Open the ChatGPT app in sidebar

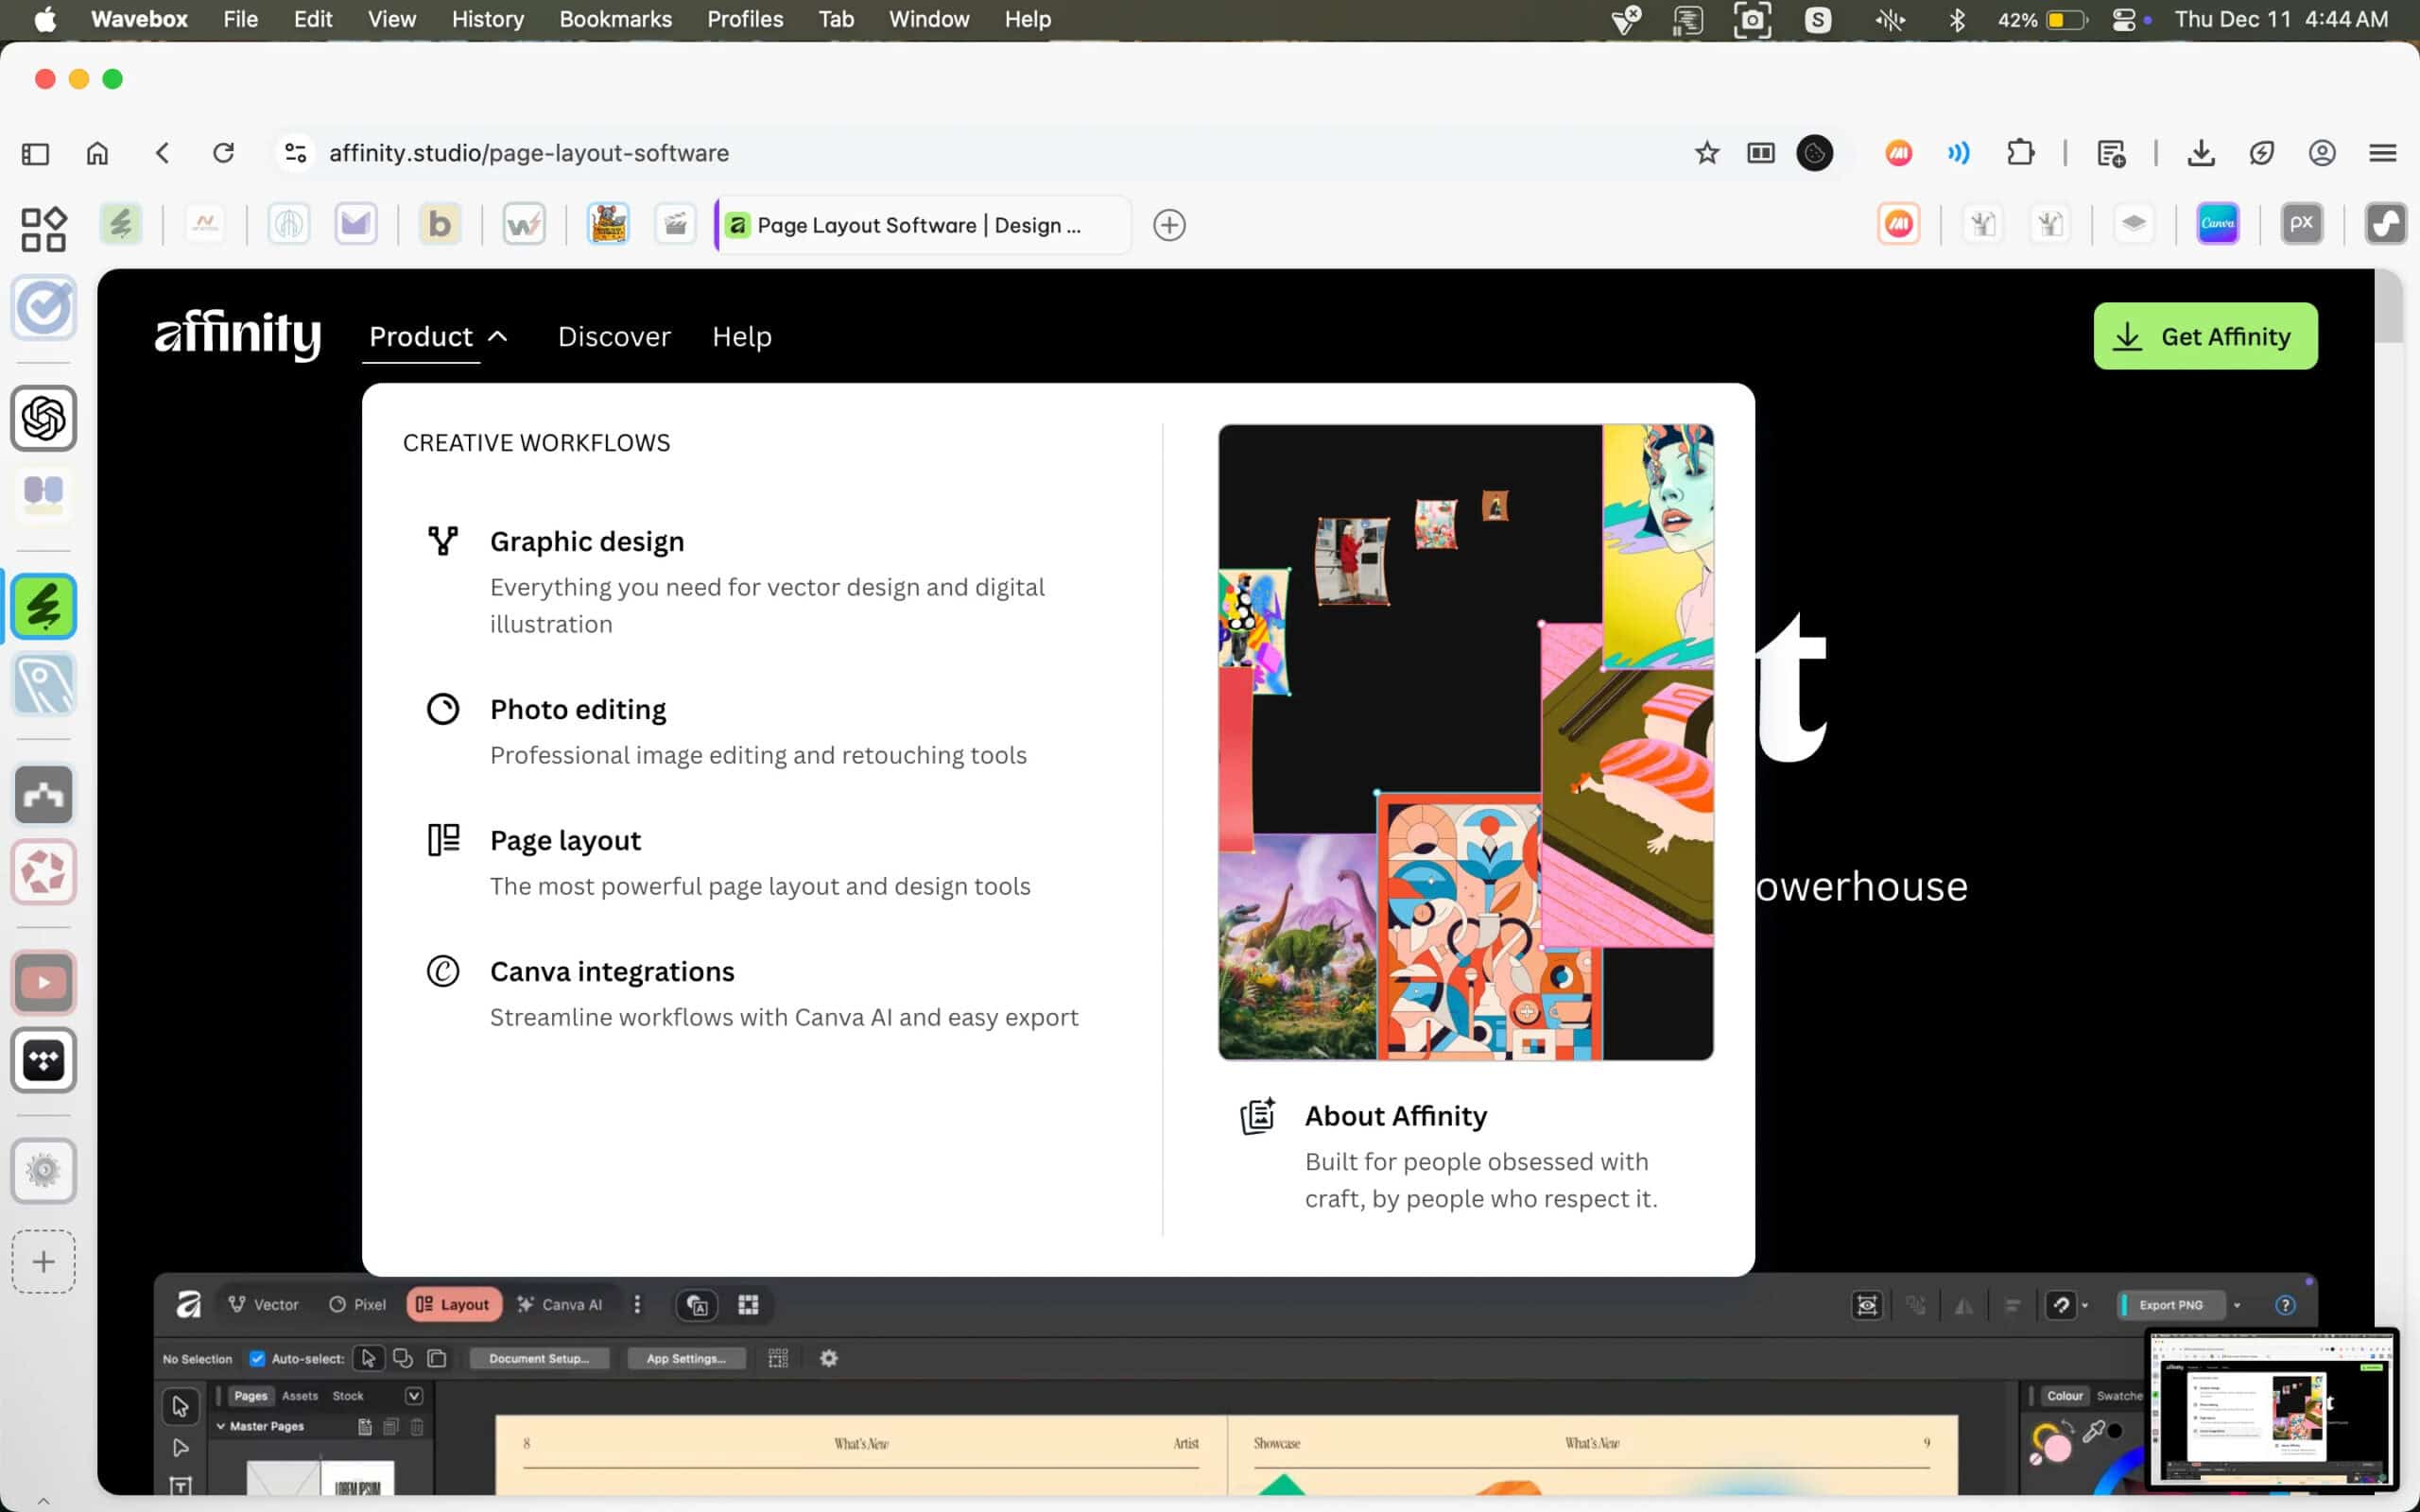(x=44, y=418)
